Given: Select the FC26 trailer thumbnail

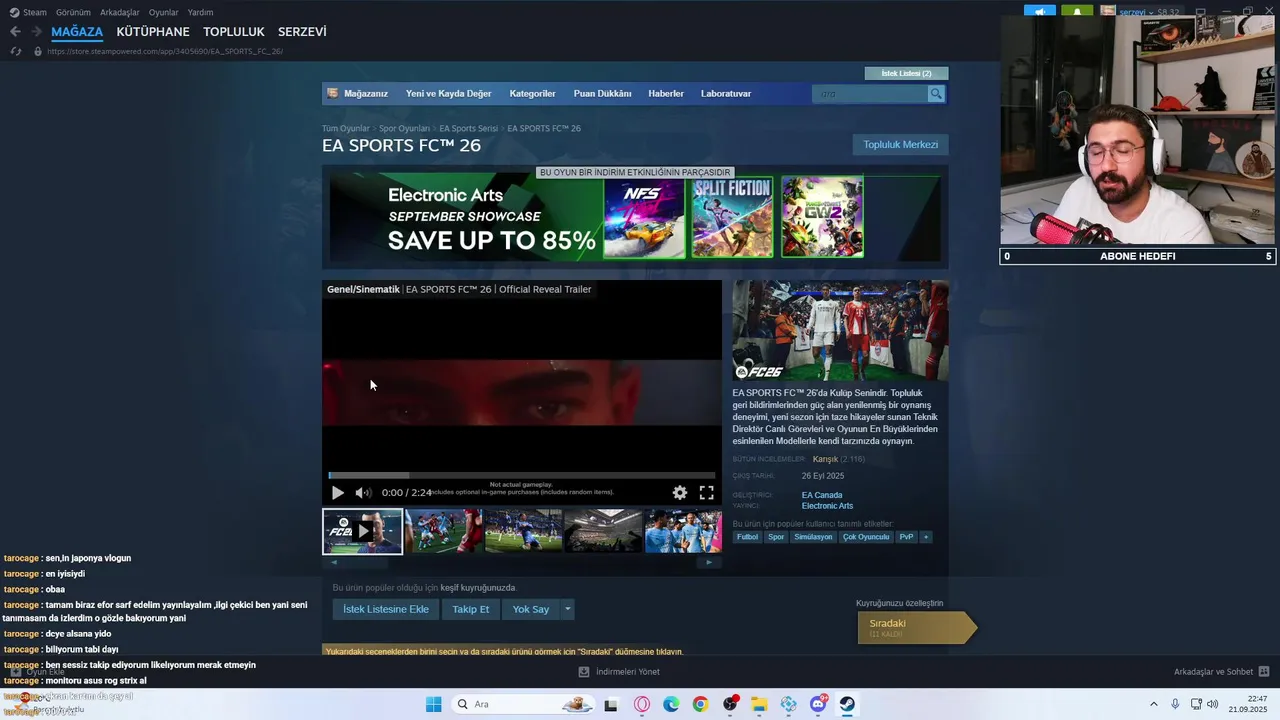Looking at the screenshot, I should (x=362, y=531).
